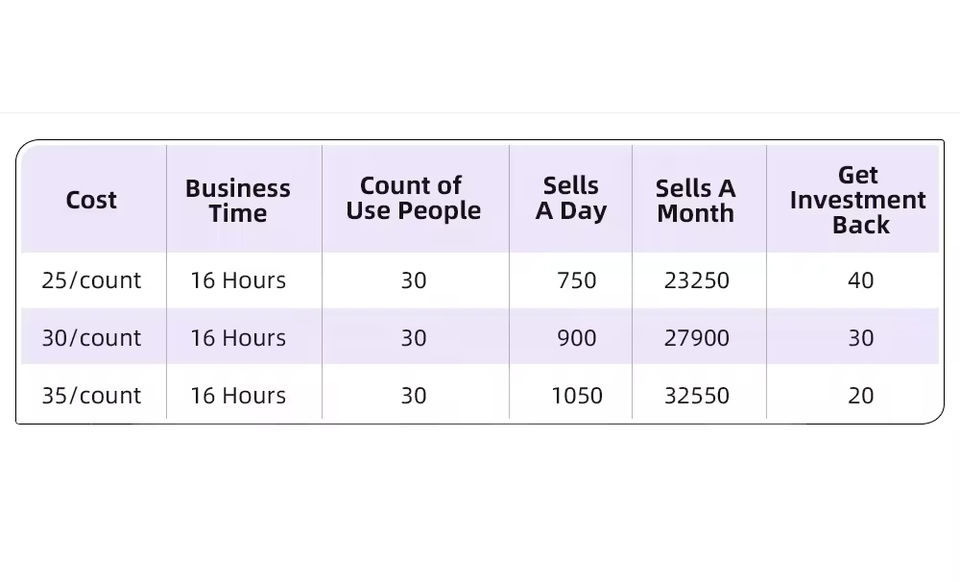Select 16 Hours in the 35/count row

pos(238,396)
